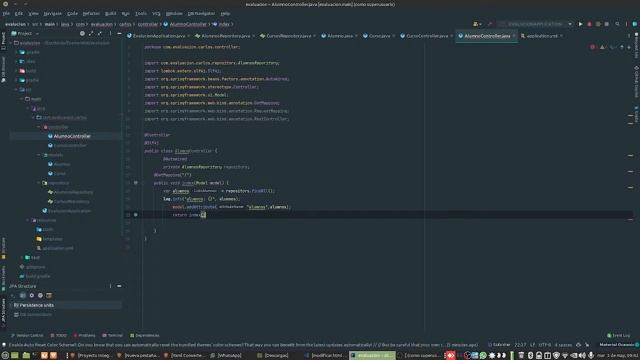Click the index method breadcrumb
640x360 pixels.
pyautogui.click(x=221, y=24)
